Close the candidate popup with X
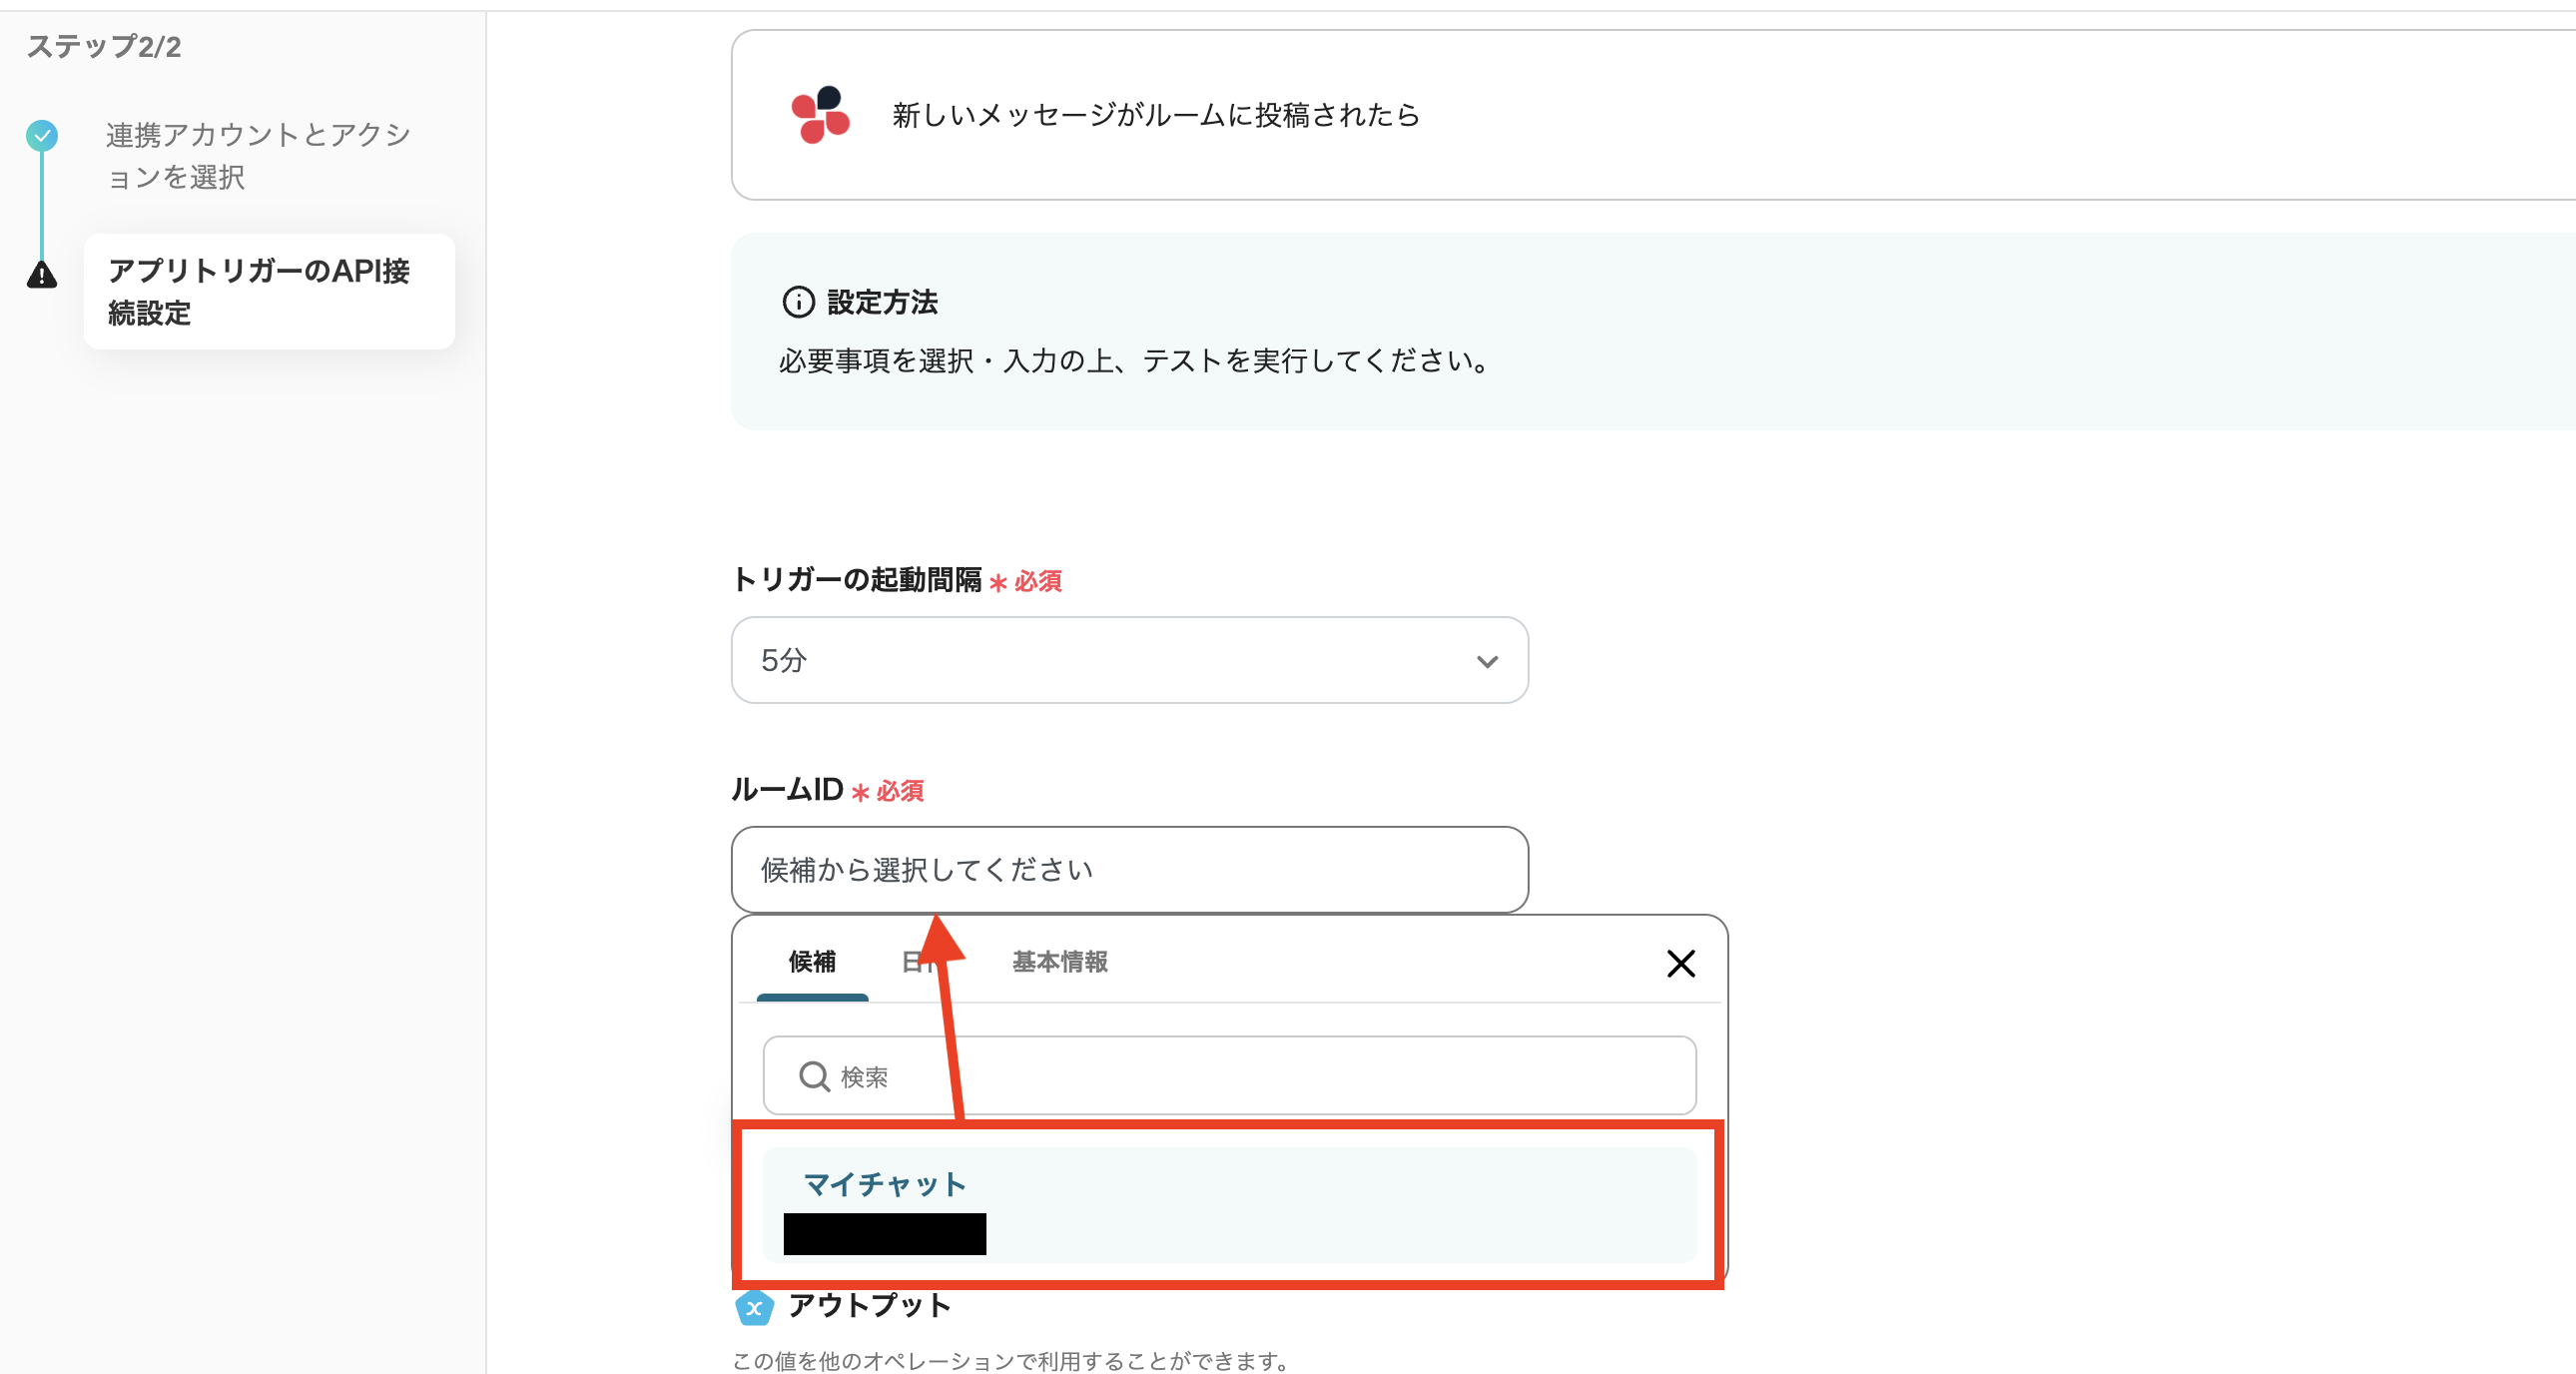The width and height of the screenshot is (2576, 1374). point(1680,963)
